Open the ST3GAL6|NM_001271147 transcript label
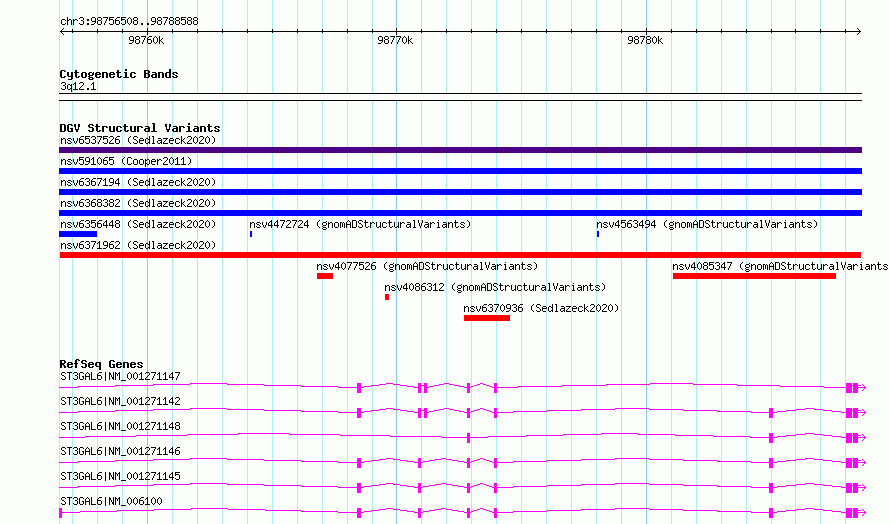 click(x=120, y=376)
